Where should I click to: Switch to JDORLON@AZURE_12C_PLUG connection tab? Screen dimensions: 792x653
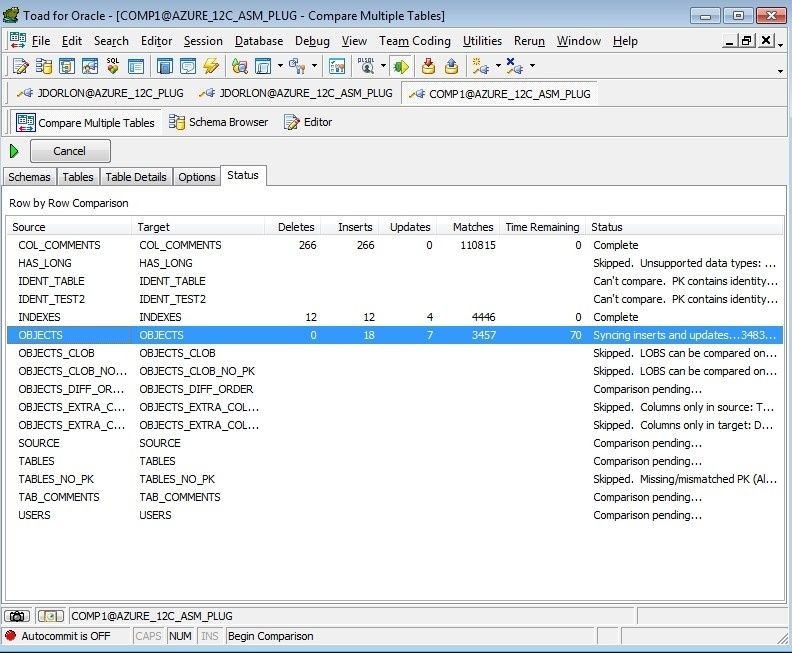(100, 93)
